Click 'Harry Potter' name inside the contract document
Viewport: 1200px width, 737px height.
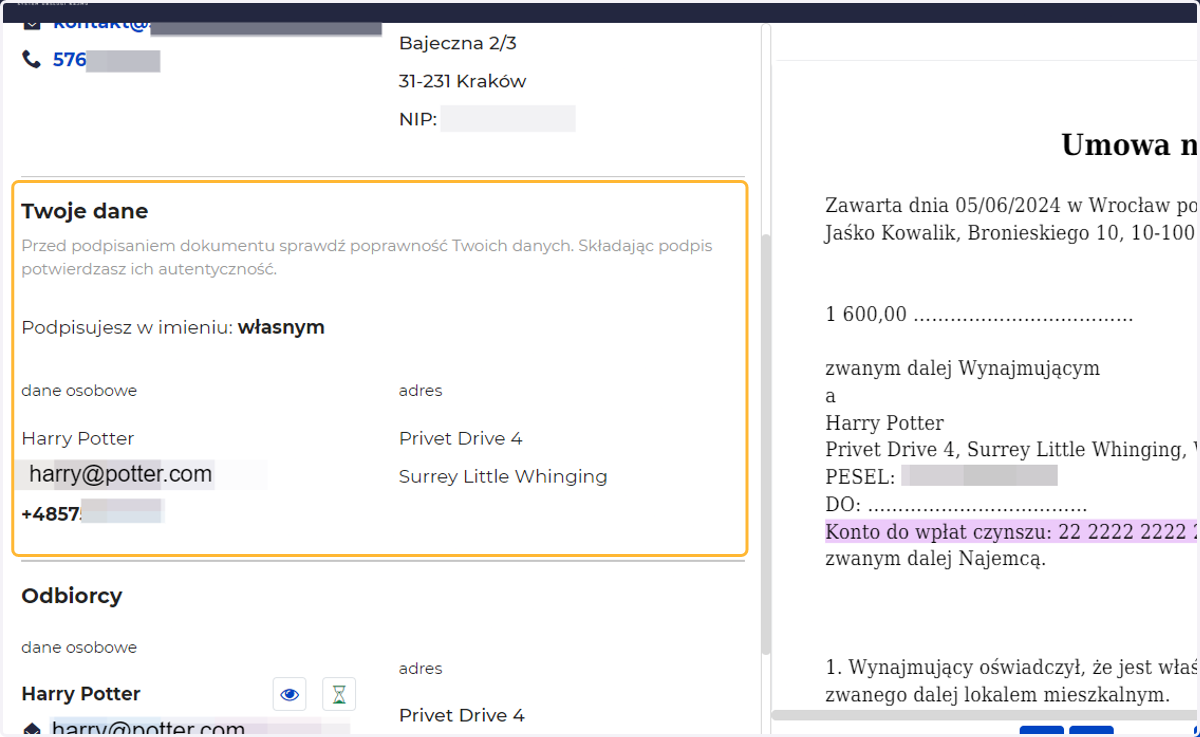click(x=884, y=423)
